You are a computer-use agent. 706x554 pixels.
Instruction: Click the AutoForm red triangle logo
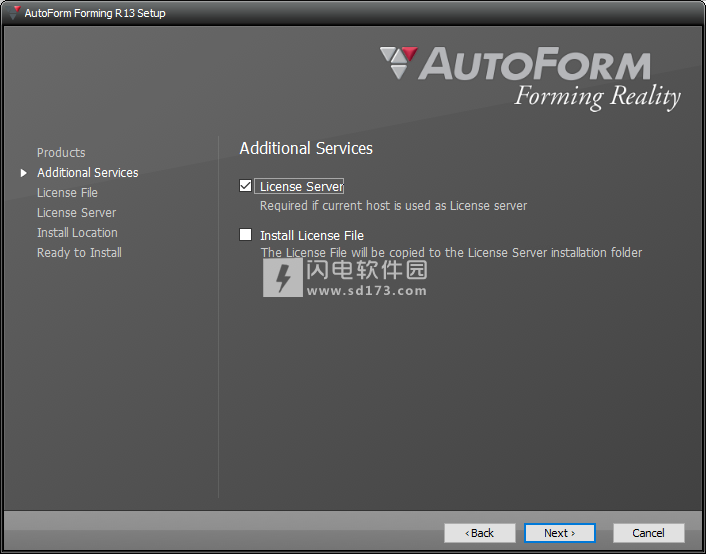pyautogui.click(x=398, y=62)
